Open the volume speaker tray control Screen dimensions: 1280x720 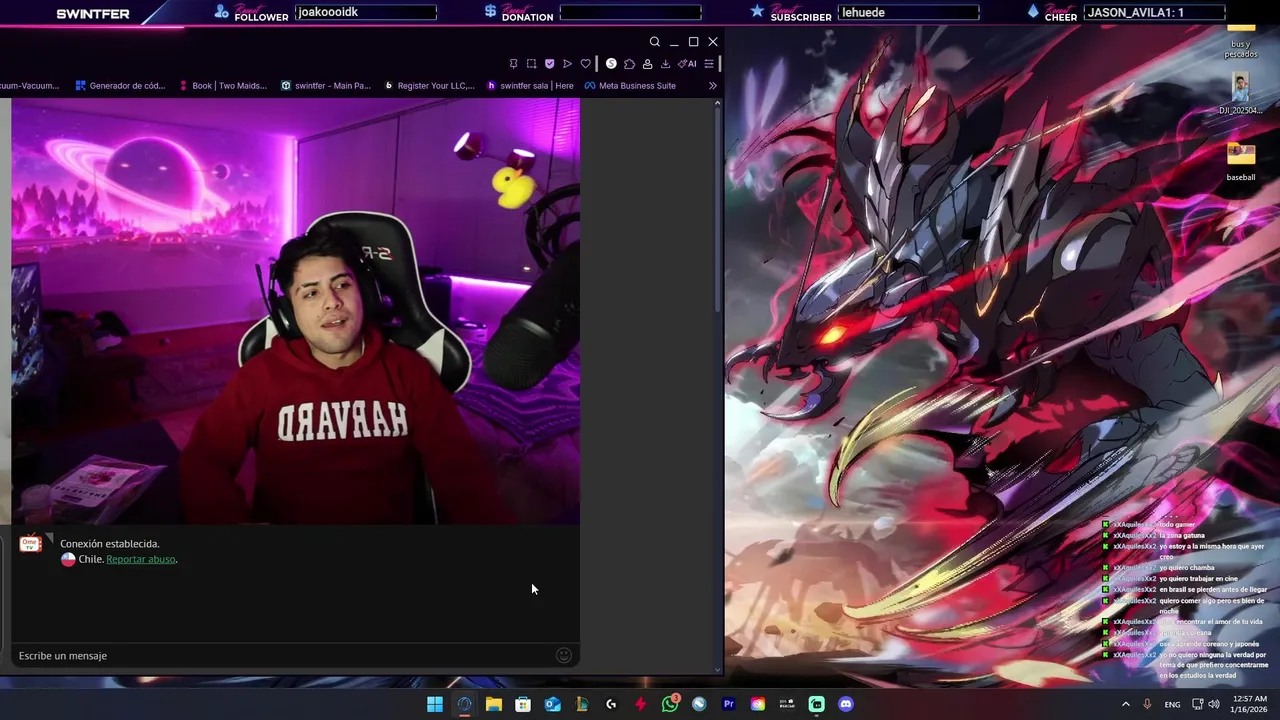click(1214, 704)
